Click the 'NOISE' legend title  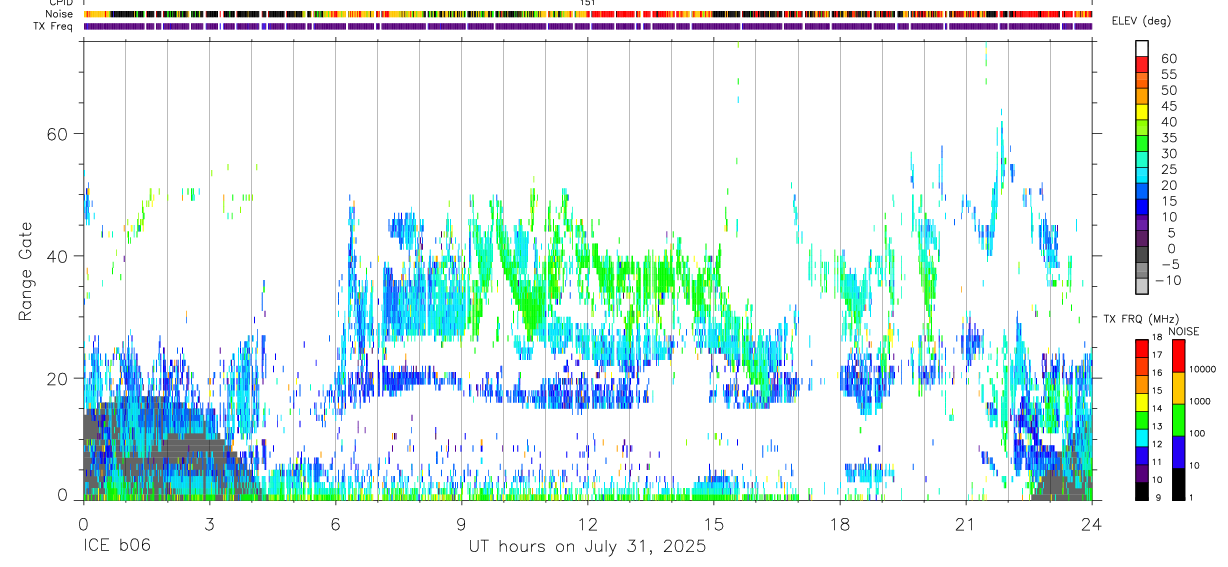tap(1183, 330)
